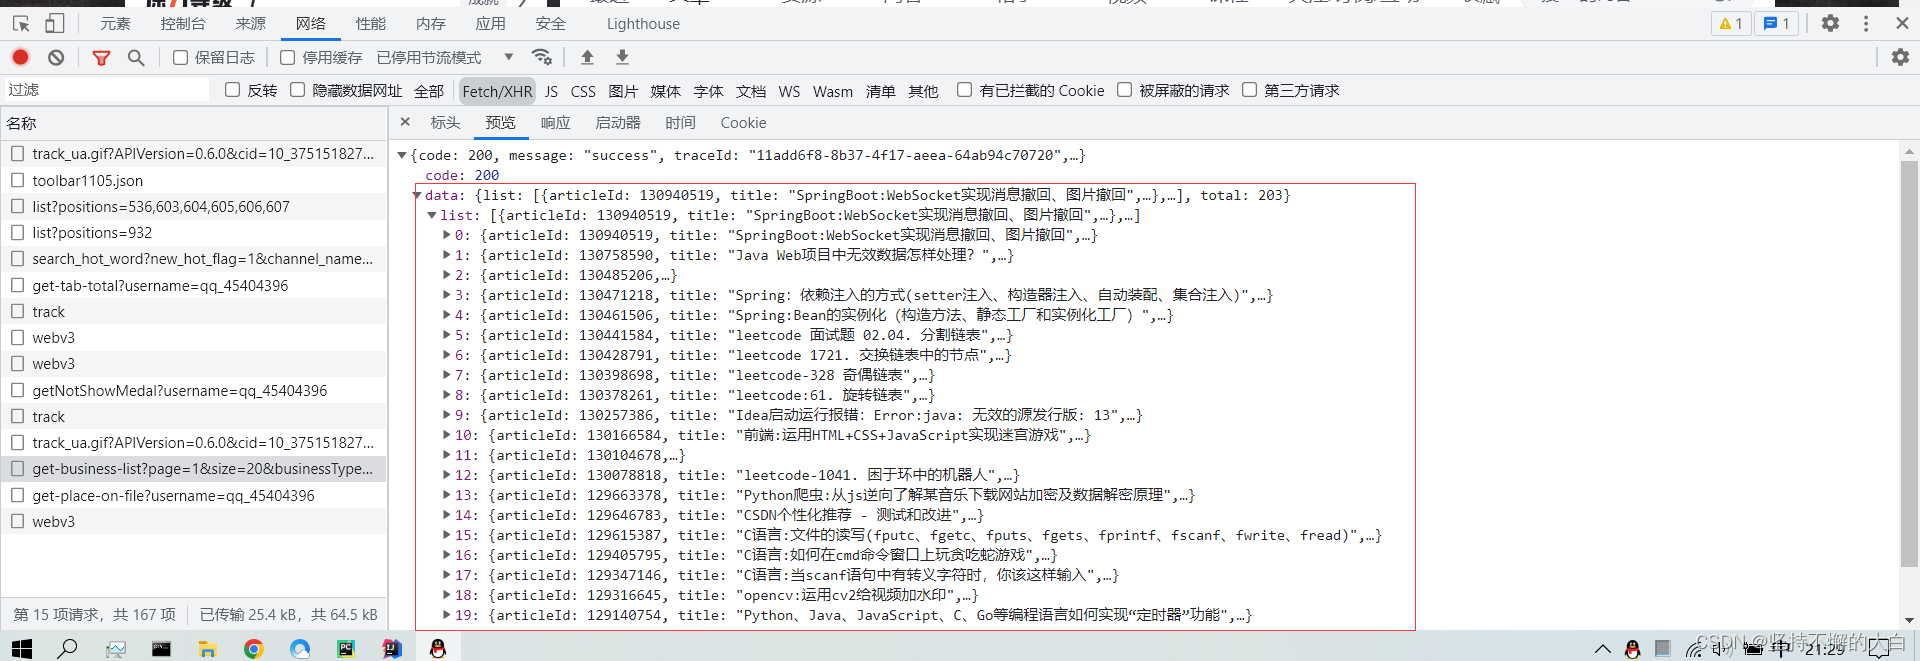Close the request details pane X
Viewport: 1920px width, 661px height.
(x=405, y=122)
